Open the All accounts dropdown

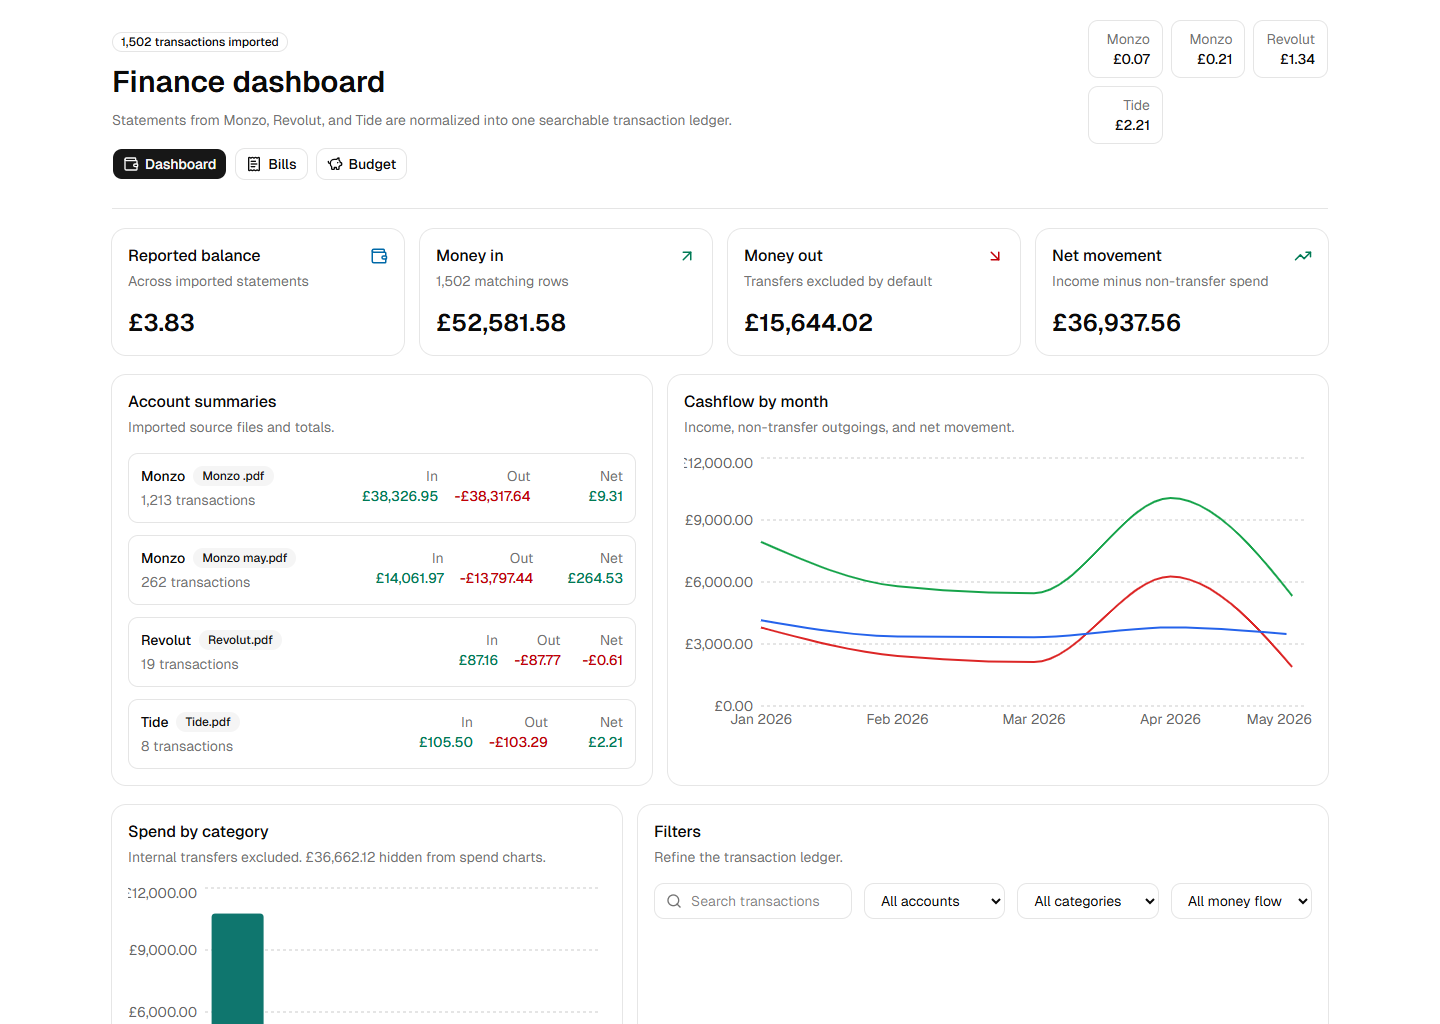coord(934,901)
